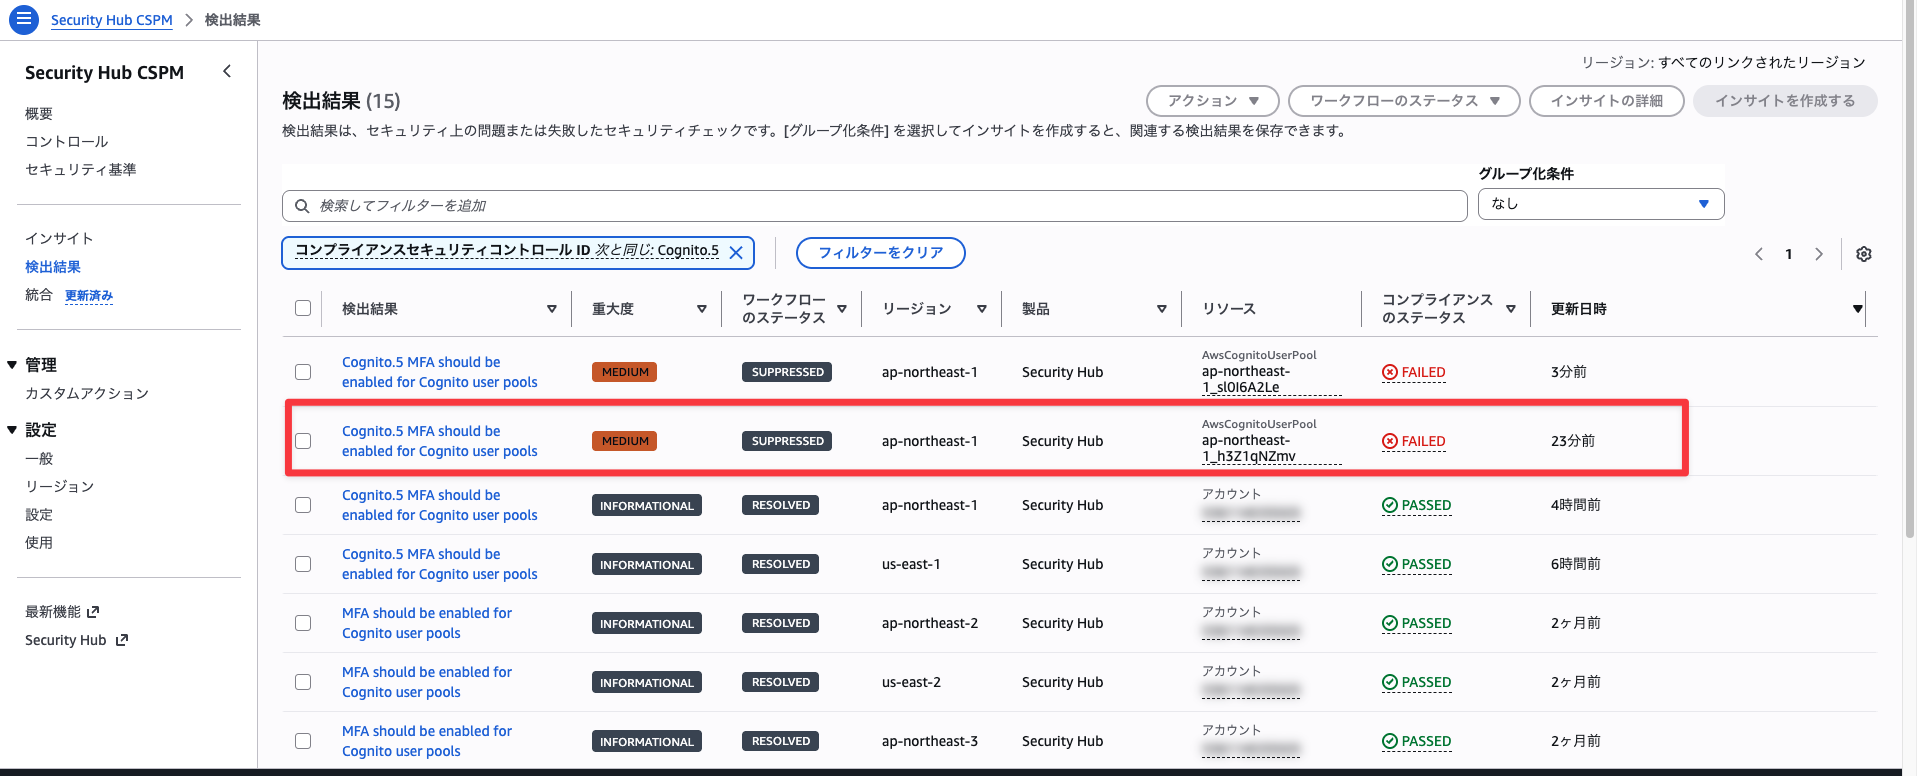Image resolution: width=1917 pixels, height=776 pixels.
Task: Open 統合 in sidebar
Action: [39, 295]
